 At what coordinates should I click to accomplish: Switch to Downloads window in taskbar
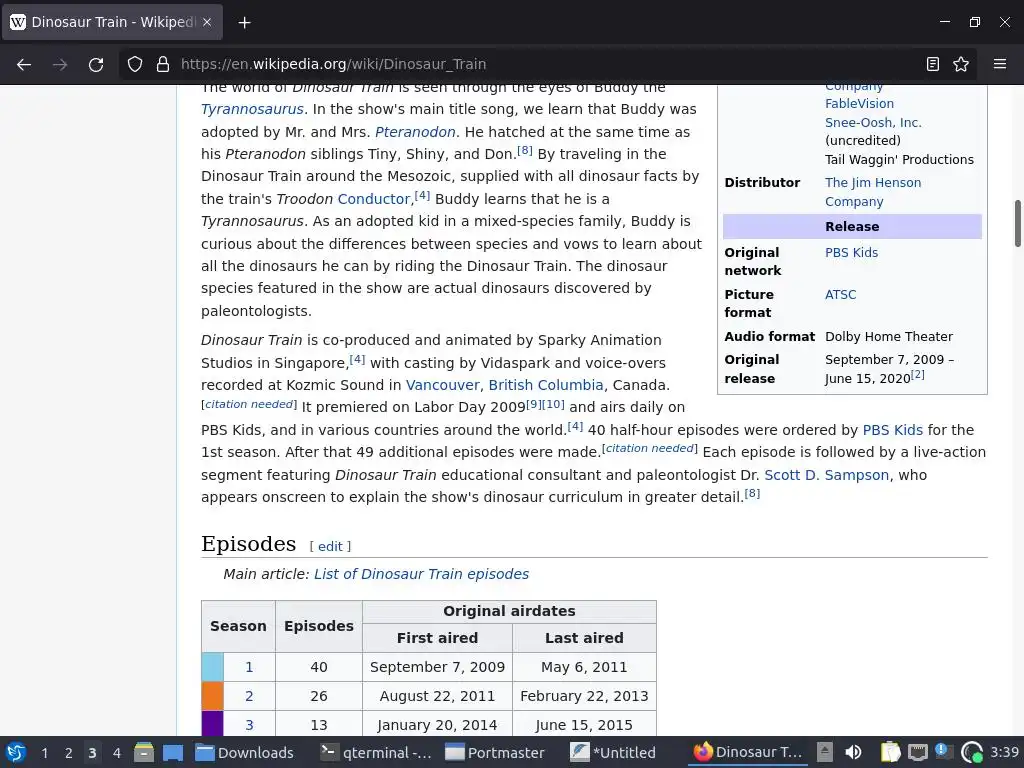[245, 752]
